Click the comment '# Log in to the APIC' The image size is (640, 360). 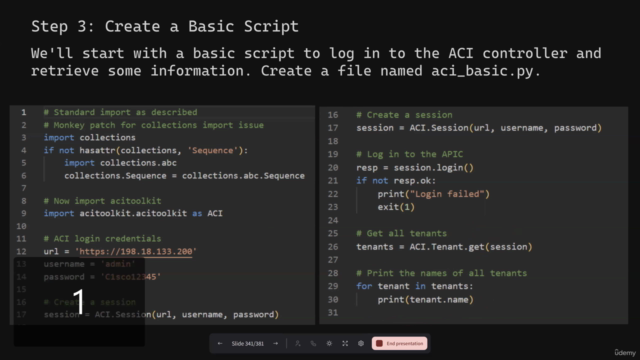coord(409,154)
